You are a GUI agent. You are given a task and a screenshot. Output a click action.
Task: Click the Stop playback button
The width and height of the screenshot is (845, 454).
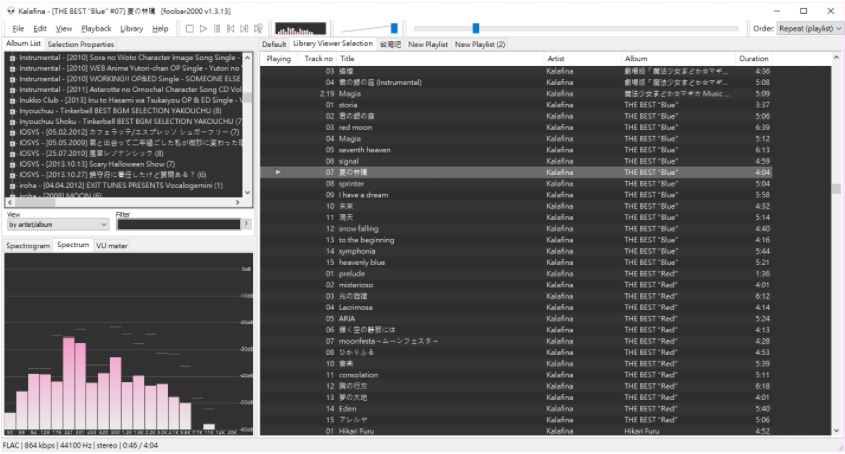click(x=190, y=29)
